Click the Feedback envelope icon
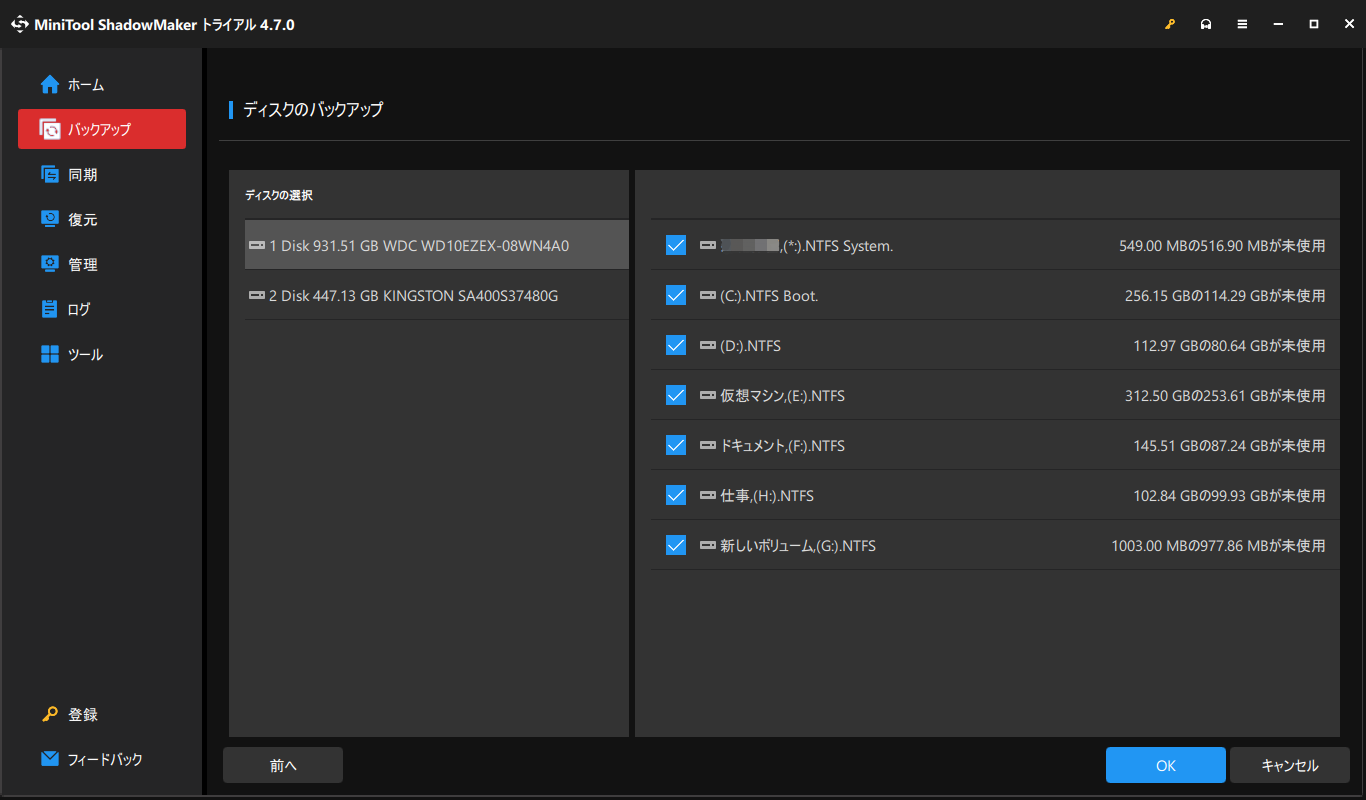 pos(50,759)
